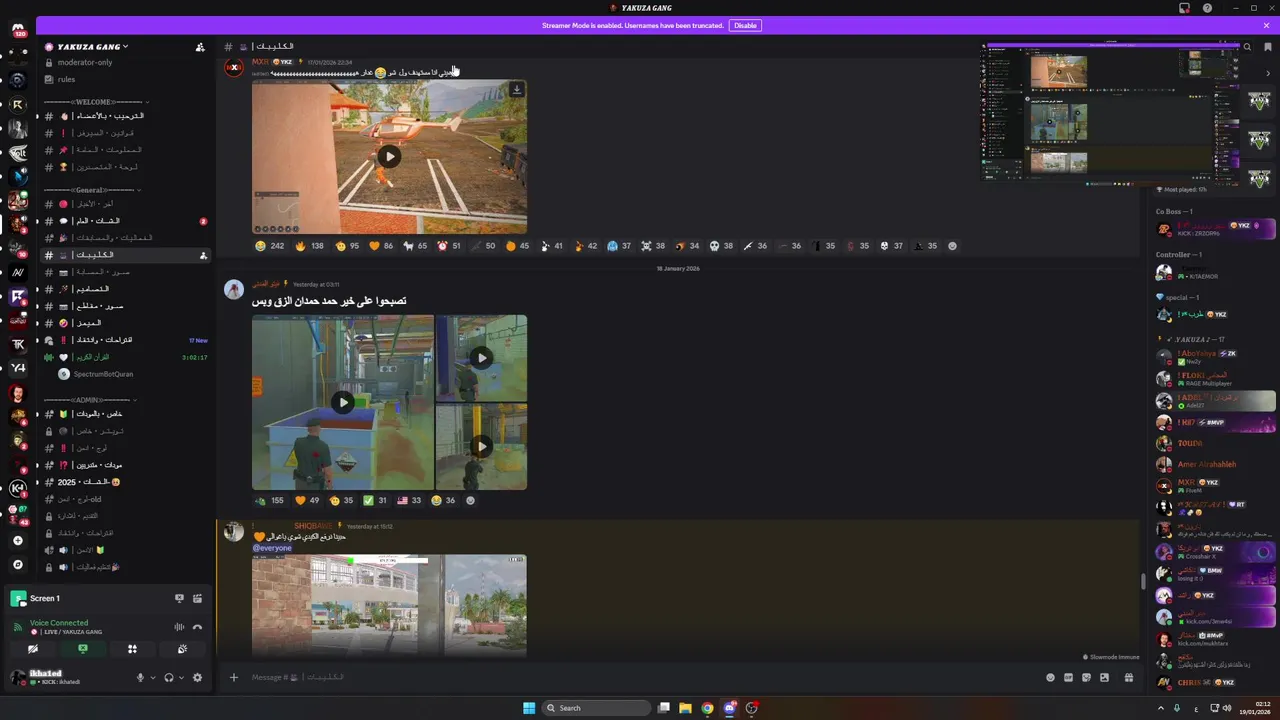1280x720 pixels.
Task: Add a reaction to the warehouse clips post
Action: 470,500
